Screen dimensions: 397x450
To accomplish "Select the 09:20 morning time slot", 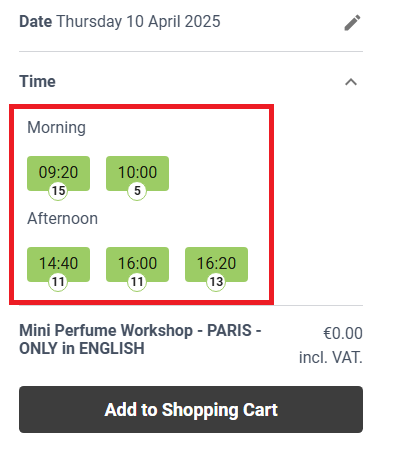I will pos(58,173).
